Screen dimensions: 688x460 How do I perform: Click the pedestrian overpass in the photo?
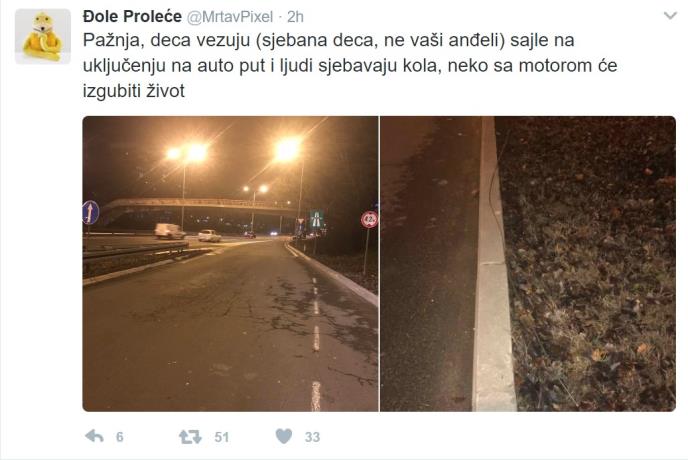202,206
